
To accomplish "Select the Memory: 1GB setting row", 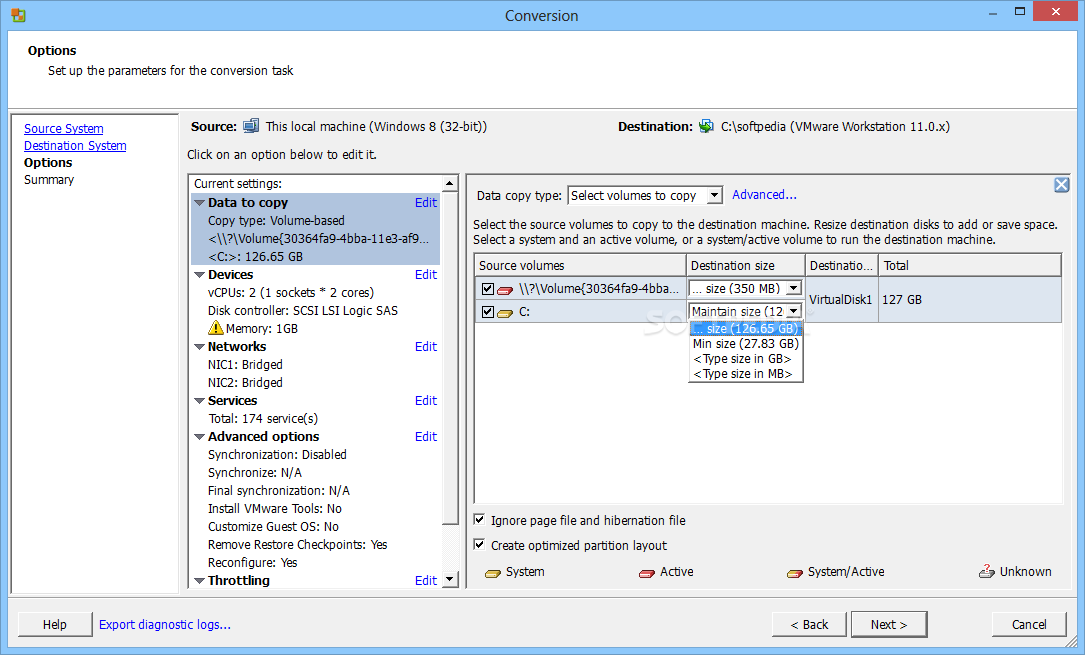I will click(x=316, y=329).
